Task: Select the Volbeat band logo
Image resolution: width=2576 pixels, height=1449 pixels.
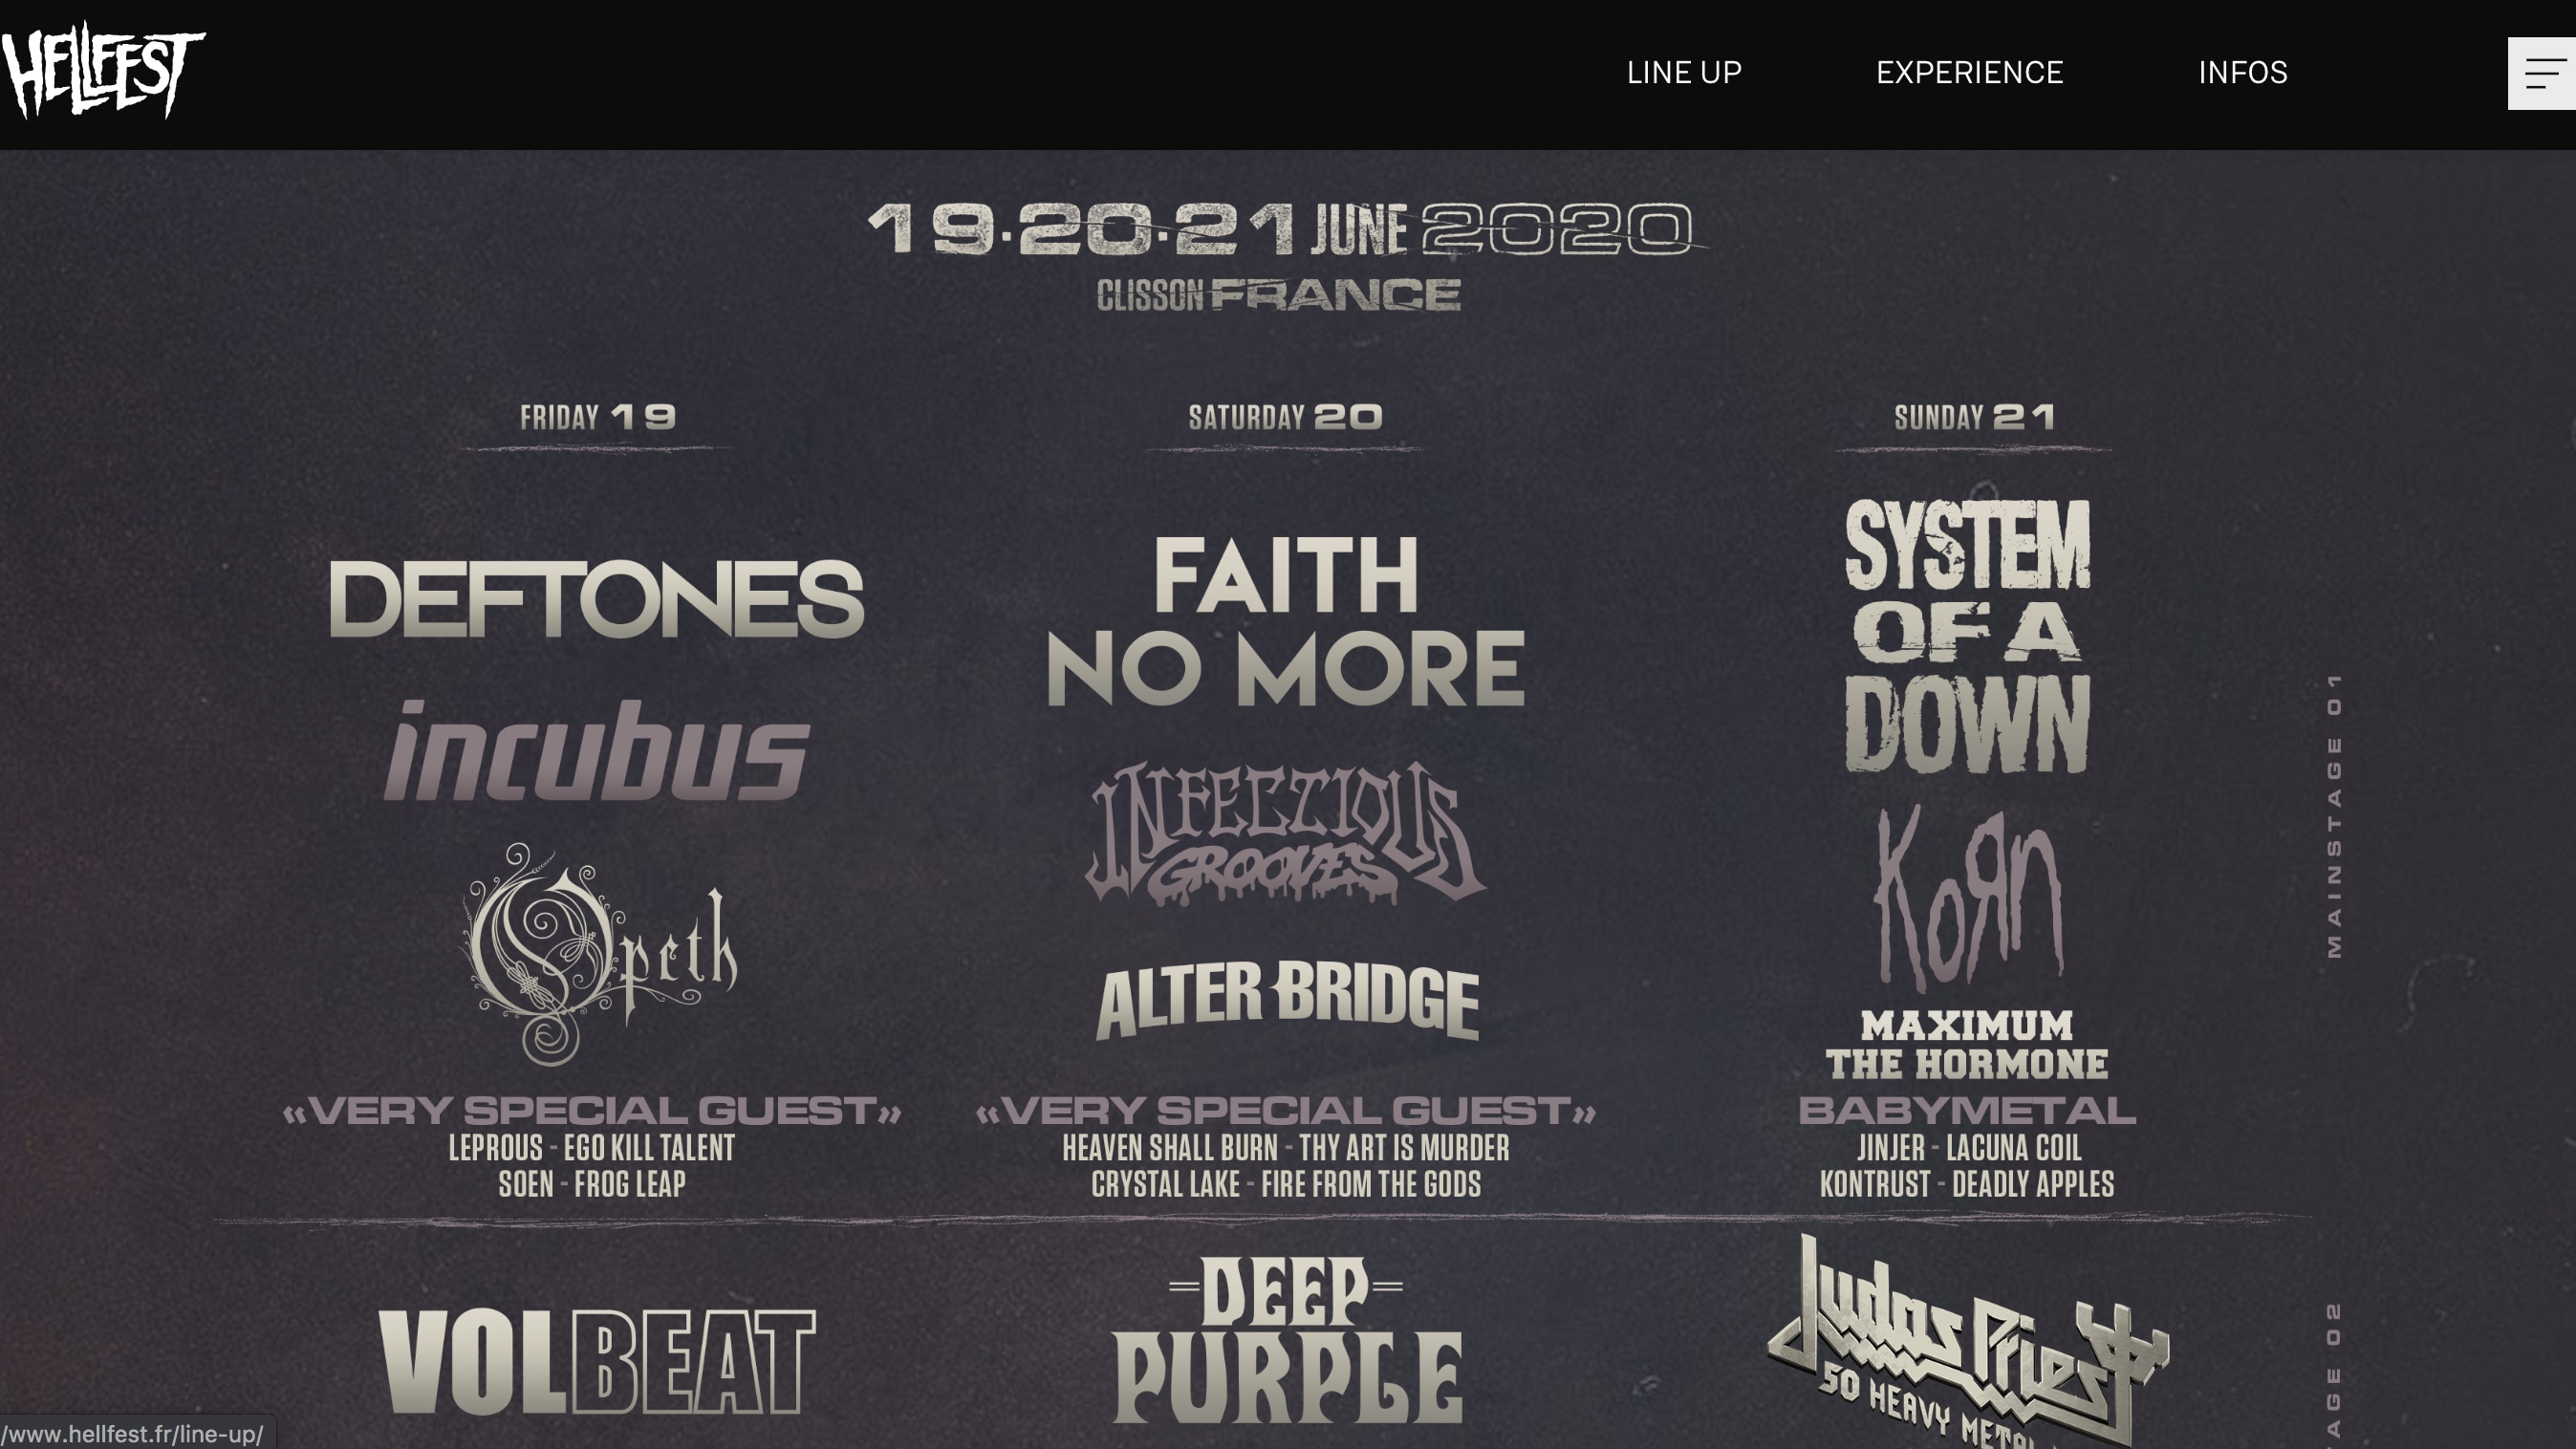Action: [x=597, y=1362]
